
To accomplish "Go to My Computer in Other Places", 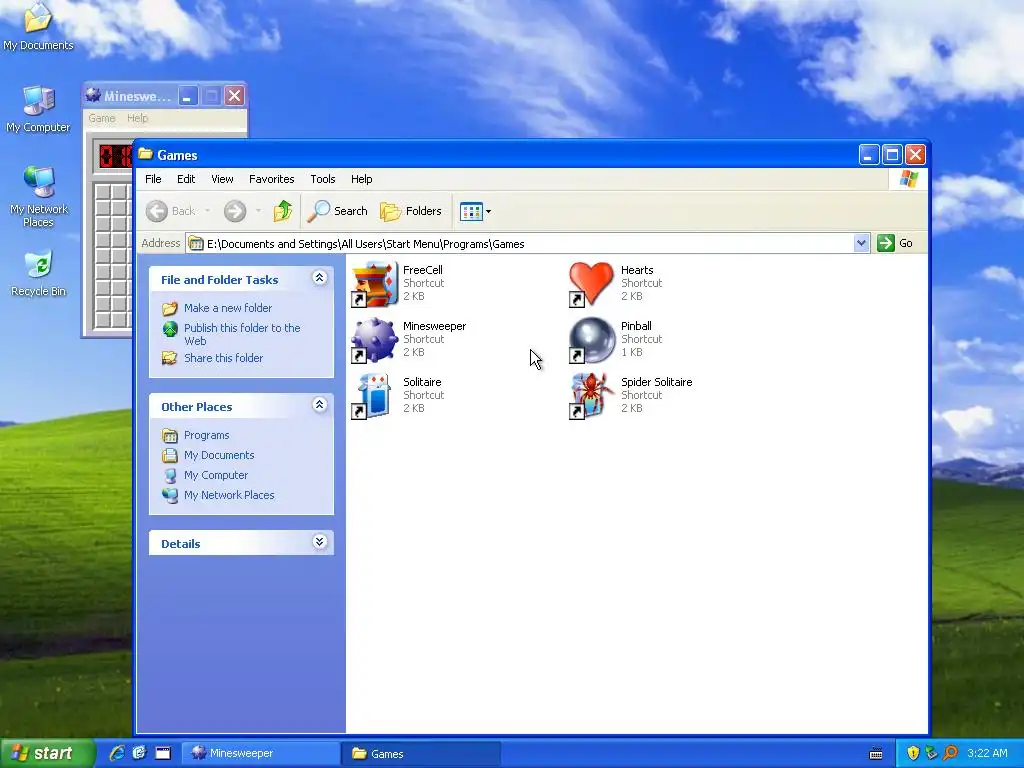I will point(216,475).
